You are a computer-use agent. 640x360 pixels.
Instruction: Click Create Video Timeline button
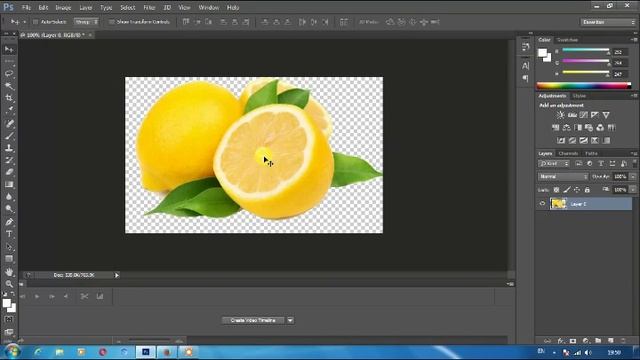[x=253, y=320]
